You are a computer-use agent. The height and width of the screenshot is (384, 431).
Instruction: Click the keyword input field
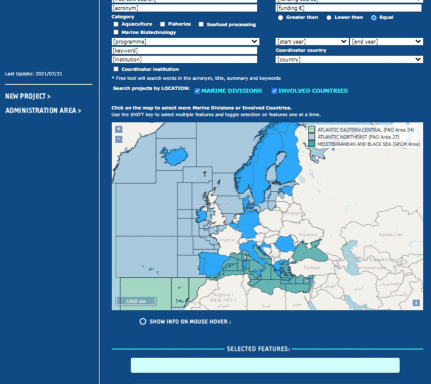click(184, 50)
